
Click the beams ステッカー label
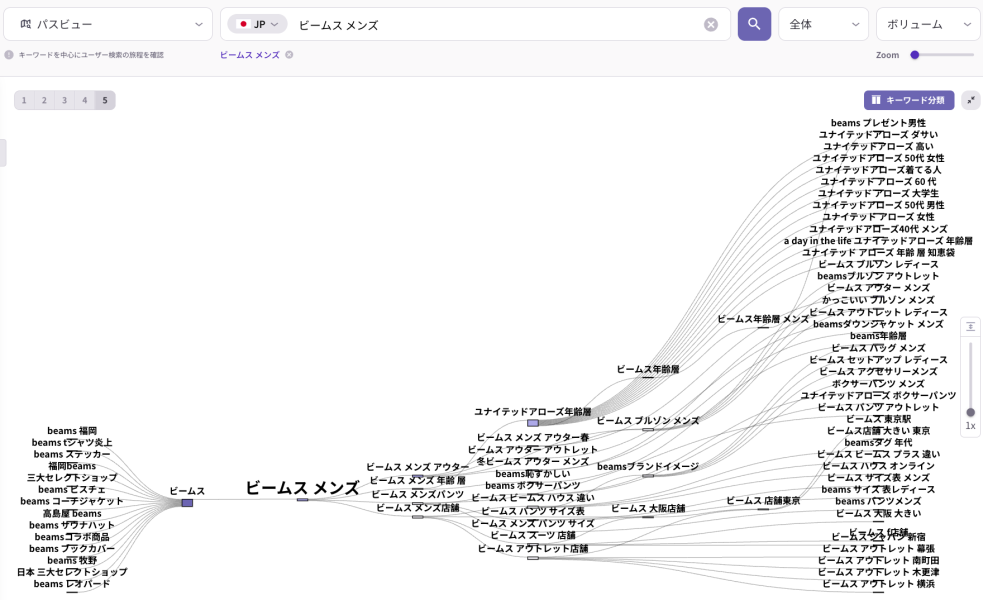coord(72,454)
